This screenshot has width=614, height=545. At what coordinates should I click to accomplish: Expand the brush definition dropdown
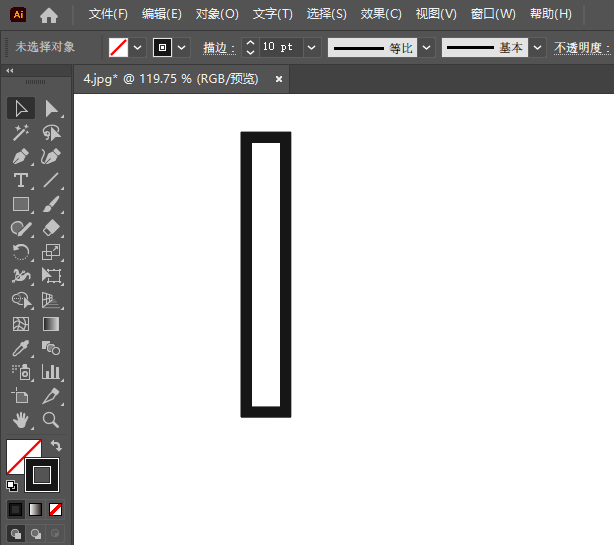(538, 48)
